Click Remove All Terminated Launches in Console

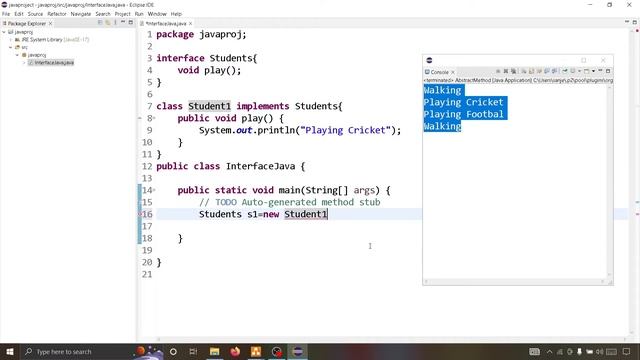pyautogui.click(x=513, y=71)
